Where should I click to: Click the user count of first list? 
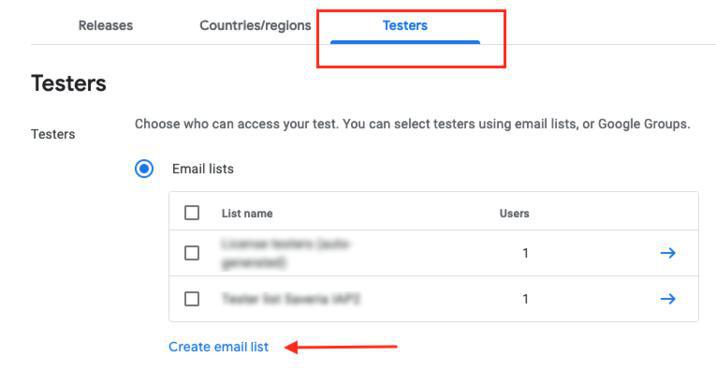pyautogui.click(x=526, y=253)
